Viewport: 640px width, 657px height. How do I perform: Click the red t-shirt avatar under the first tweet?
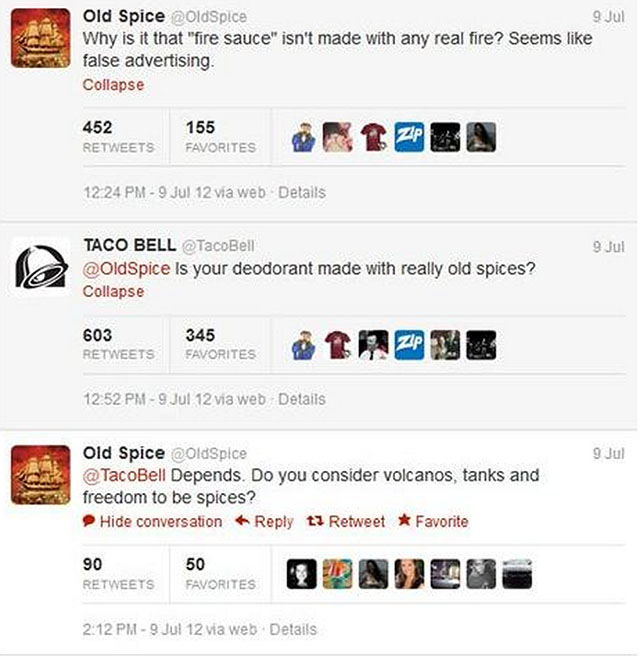(373, 137)
